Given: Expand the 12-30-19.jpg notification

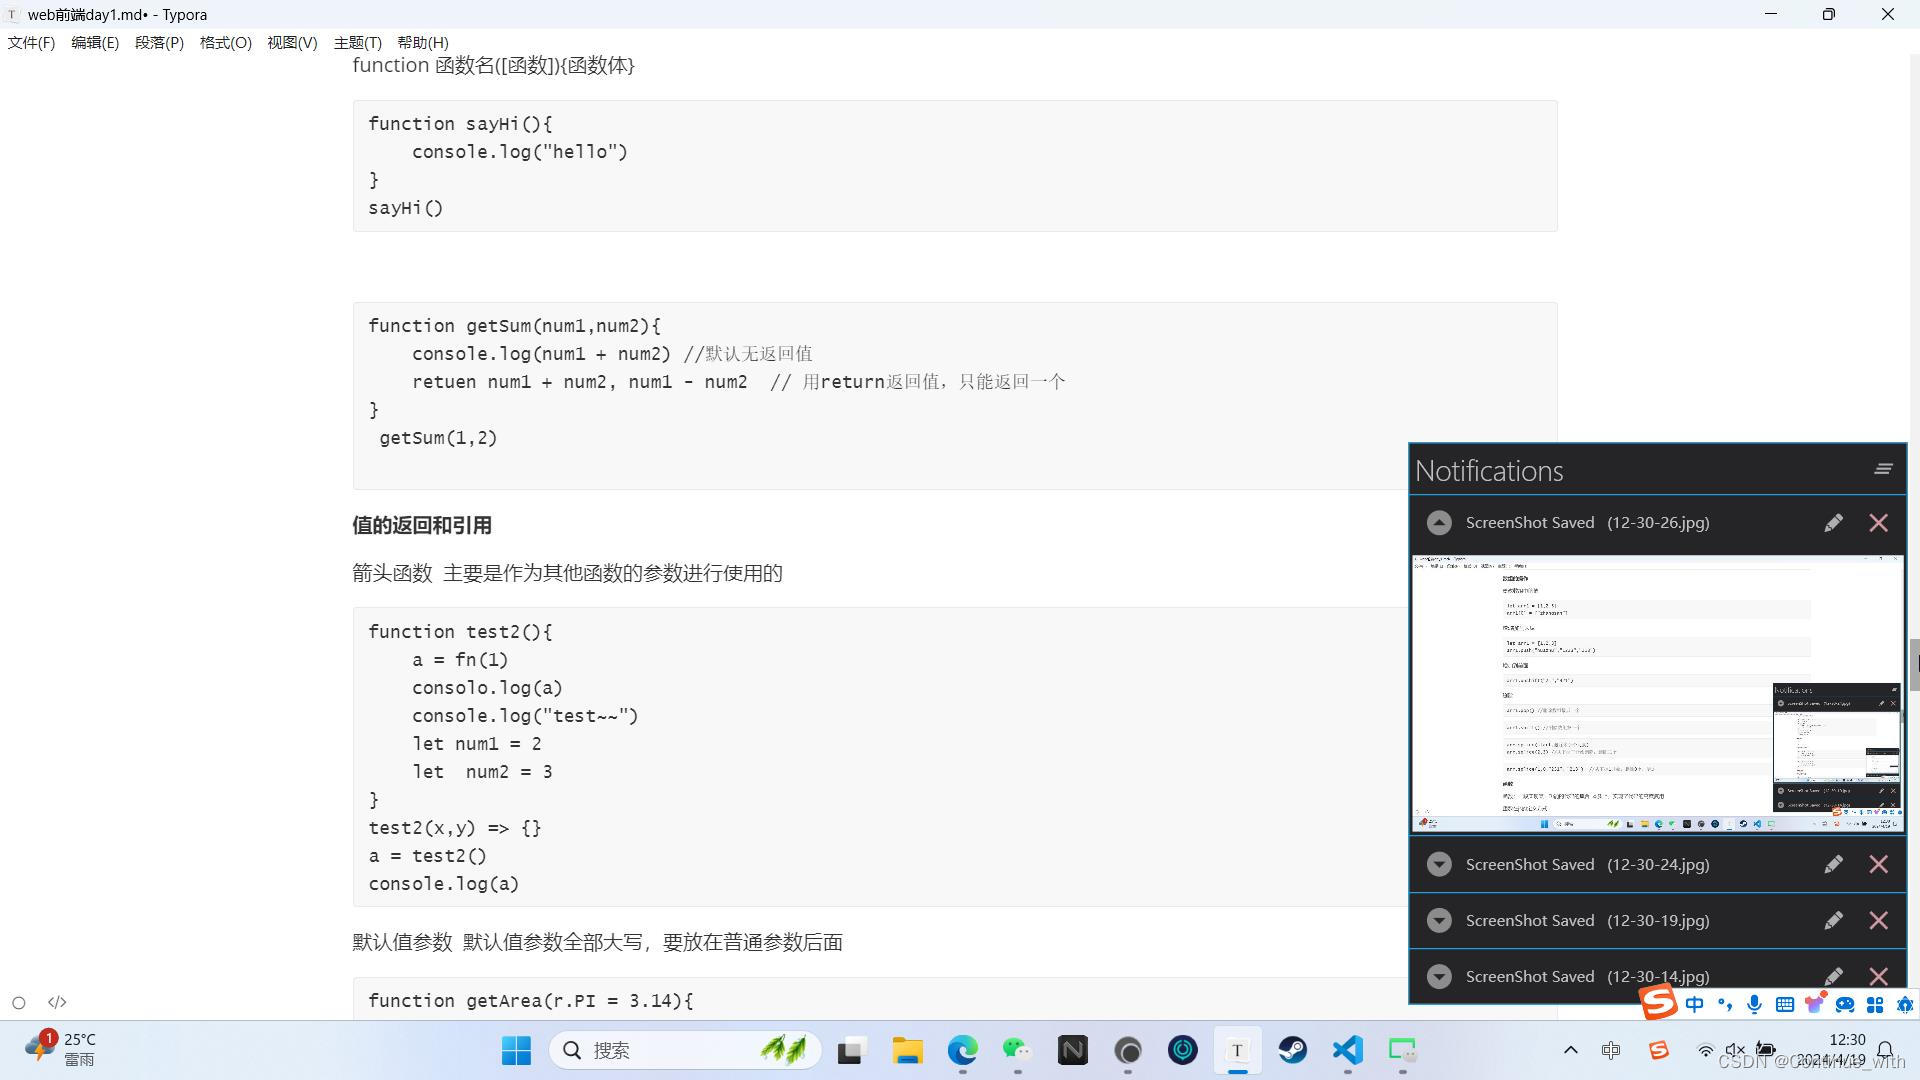Looking at the screenshot, I should 1439,921.
